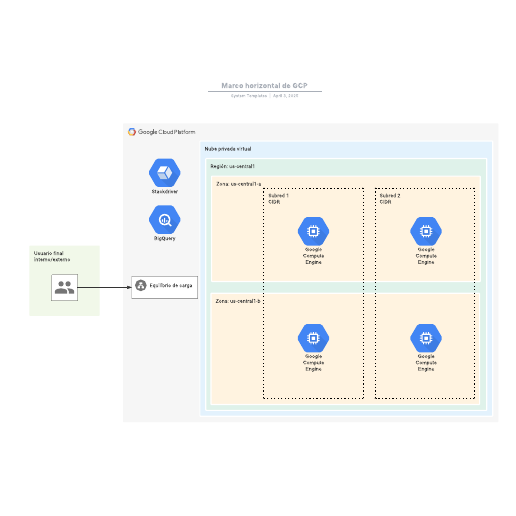Click the diagram title 'Marco horizontal de GCP'

click(x=265, y=86)
